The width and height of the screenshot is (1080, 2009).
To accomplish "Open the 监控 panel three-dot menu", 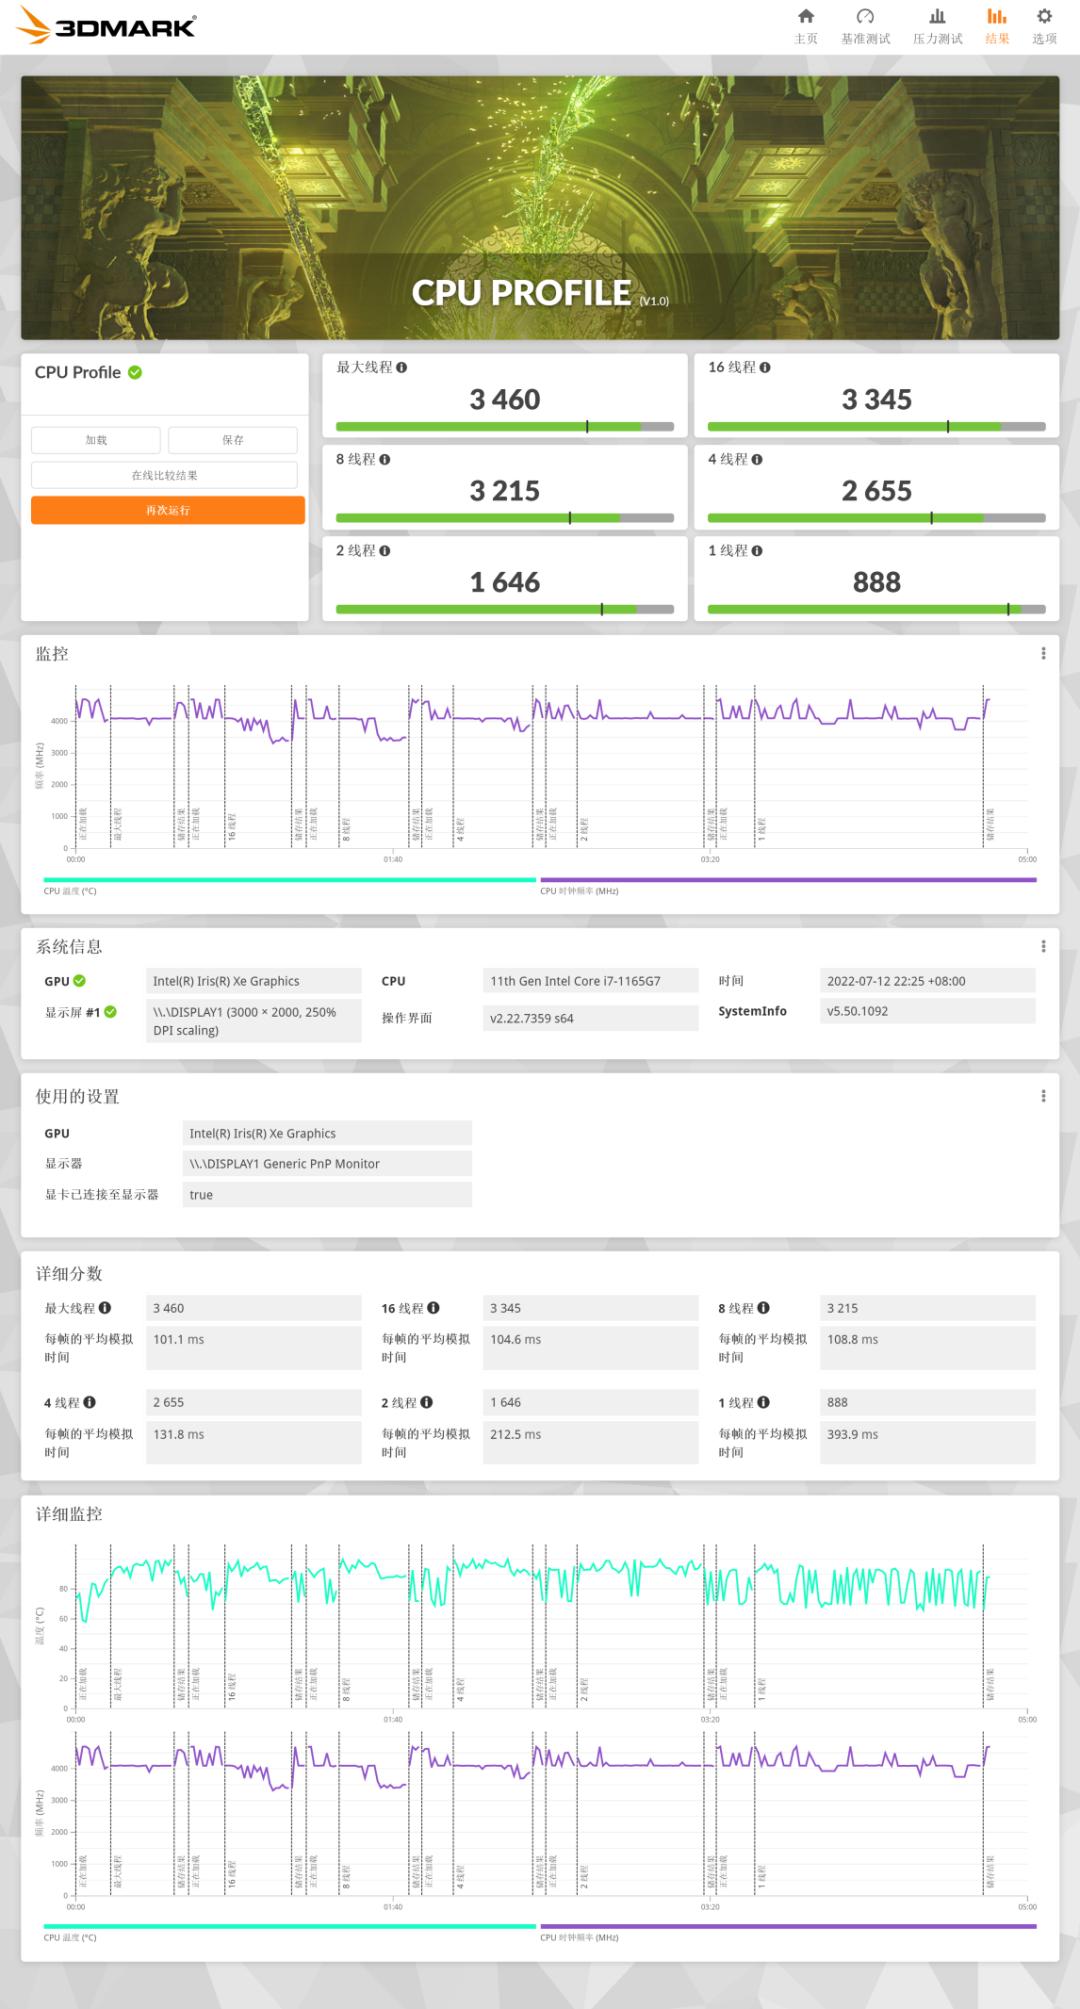I will pyautogui.click(x=1043, y=654).
